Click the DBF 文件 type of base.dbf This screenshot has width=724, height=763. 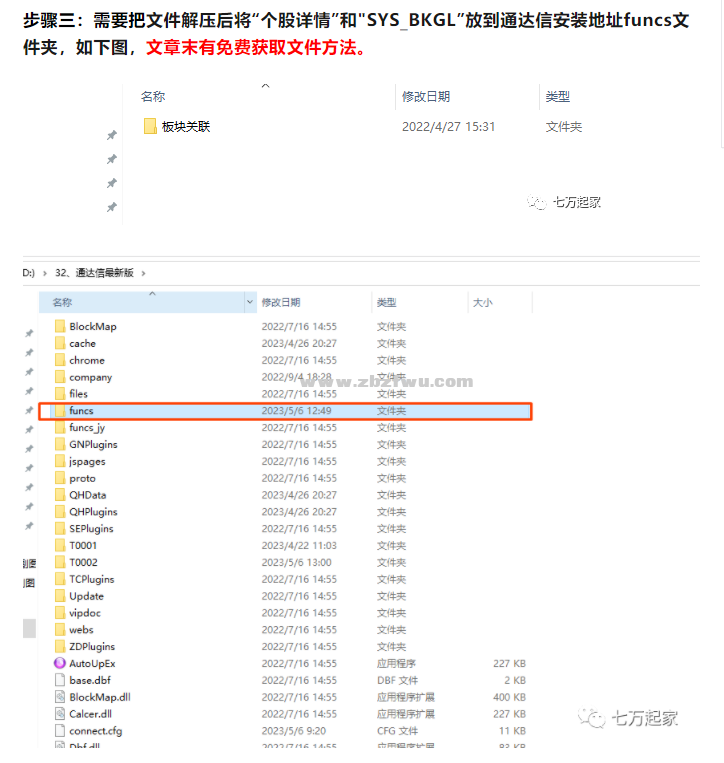[x=398, y=680]
